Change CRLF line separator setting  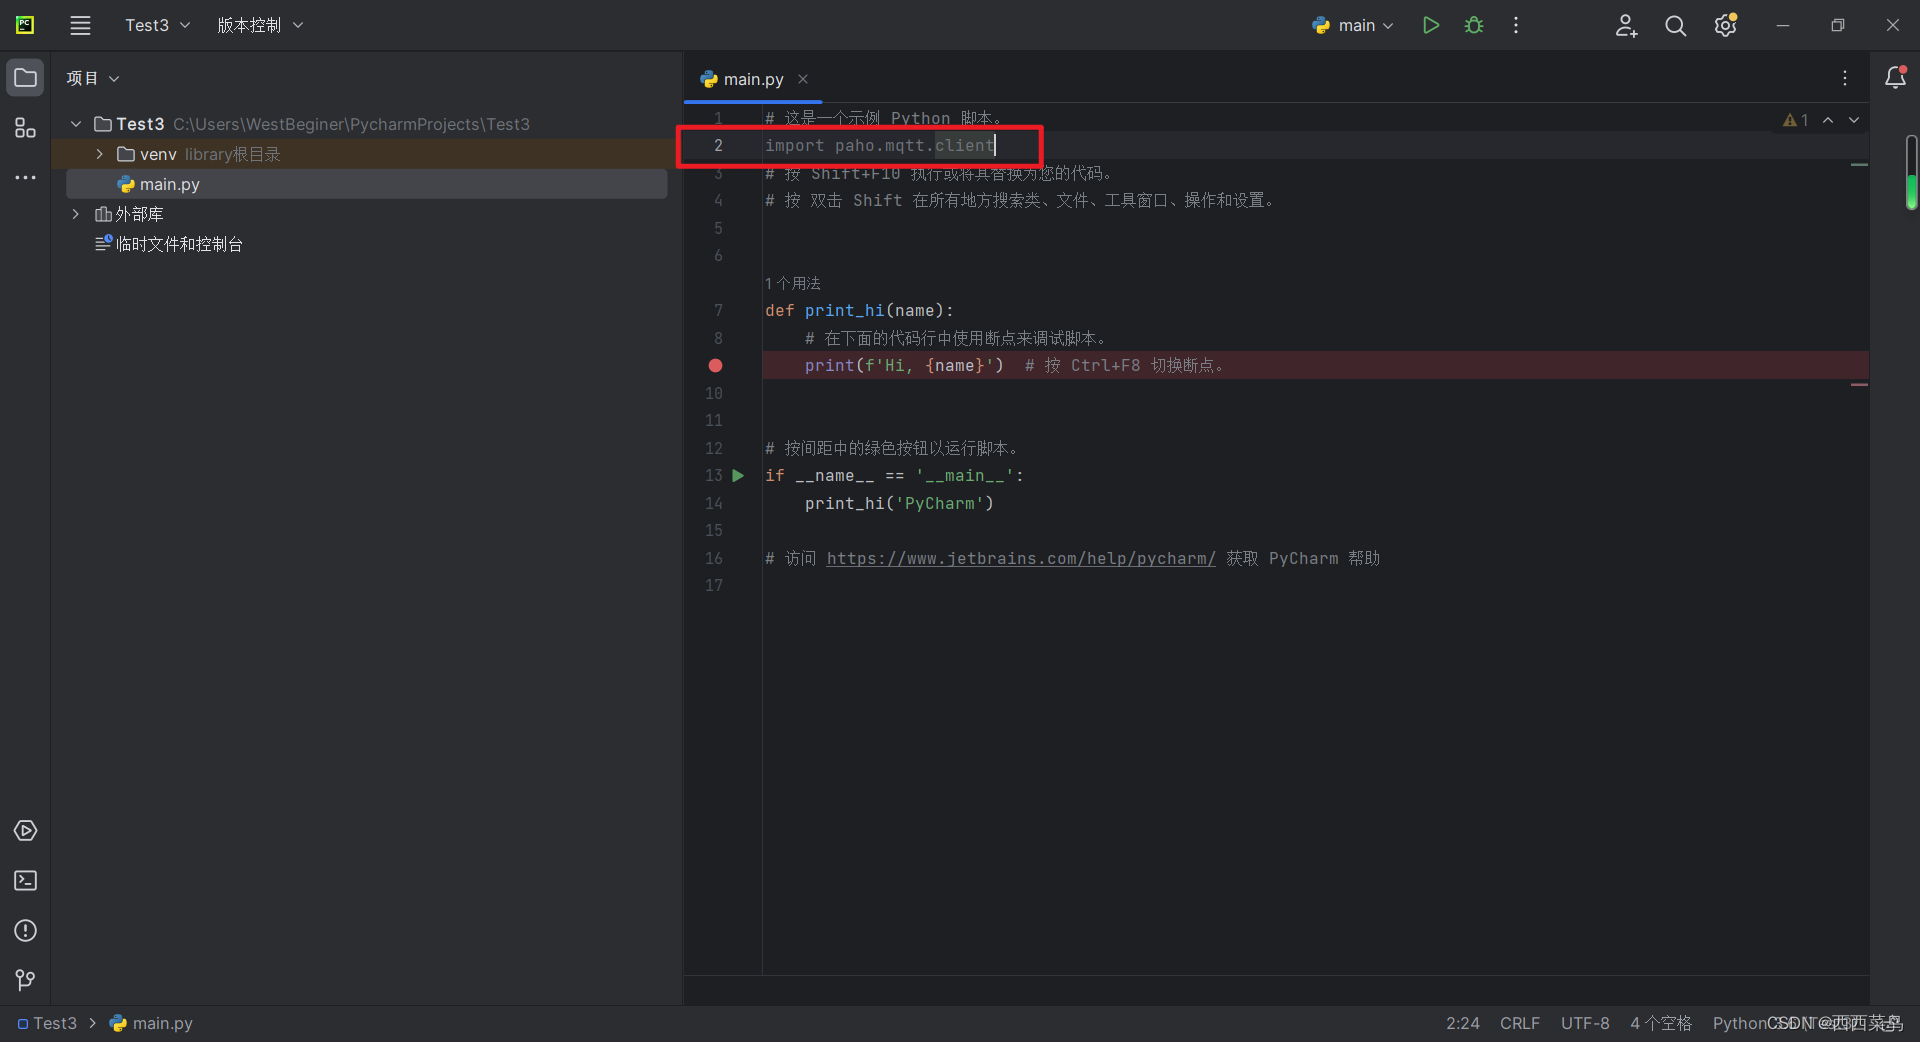click(1519, 1024)
